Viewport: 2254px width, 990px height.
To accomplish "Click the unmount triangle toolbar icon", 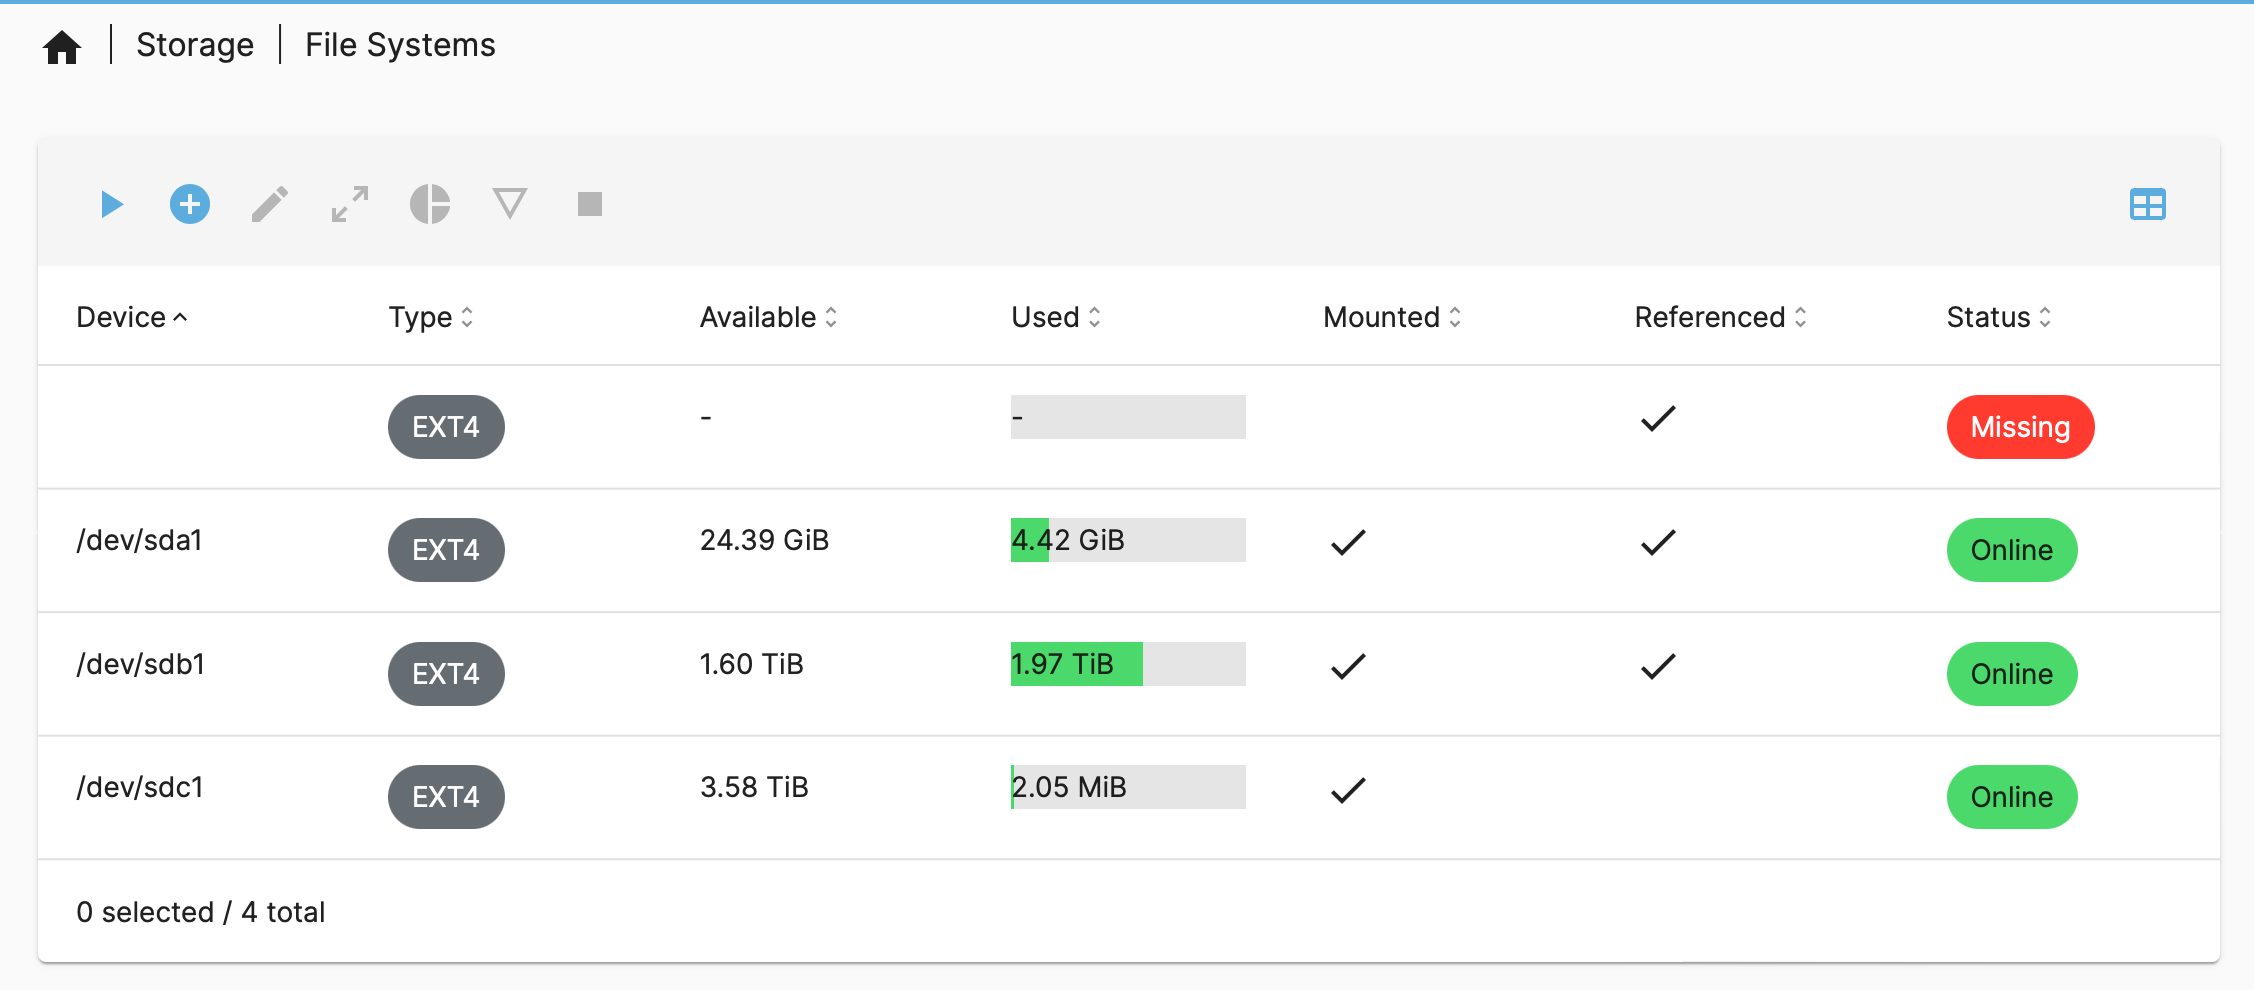I will (x=510, y=205).
